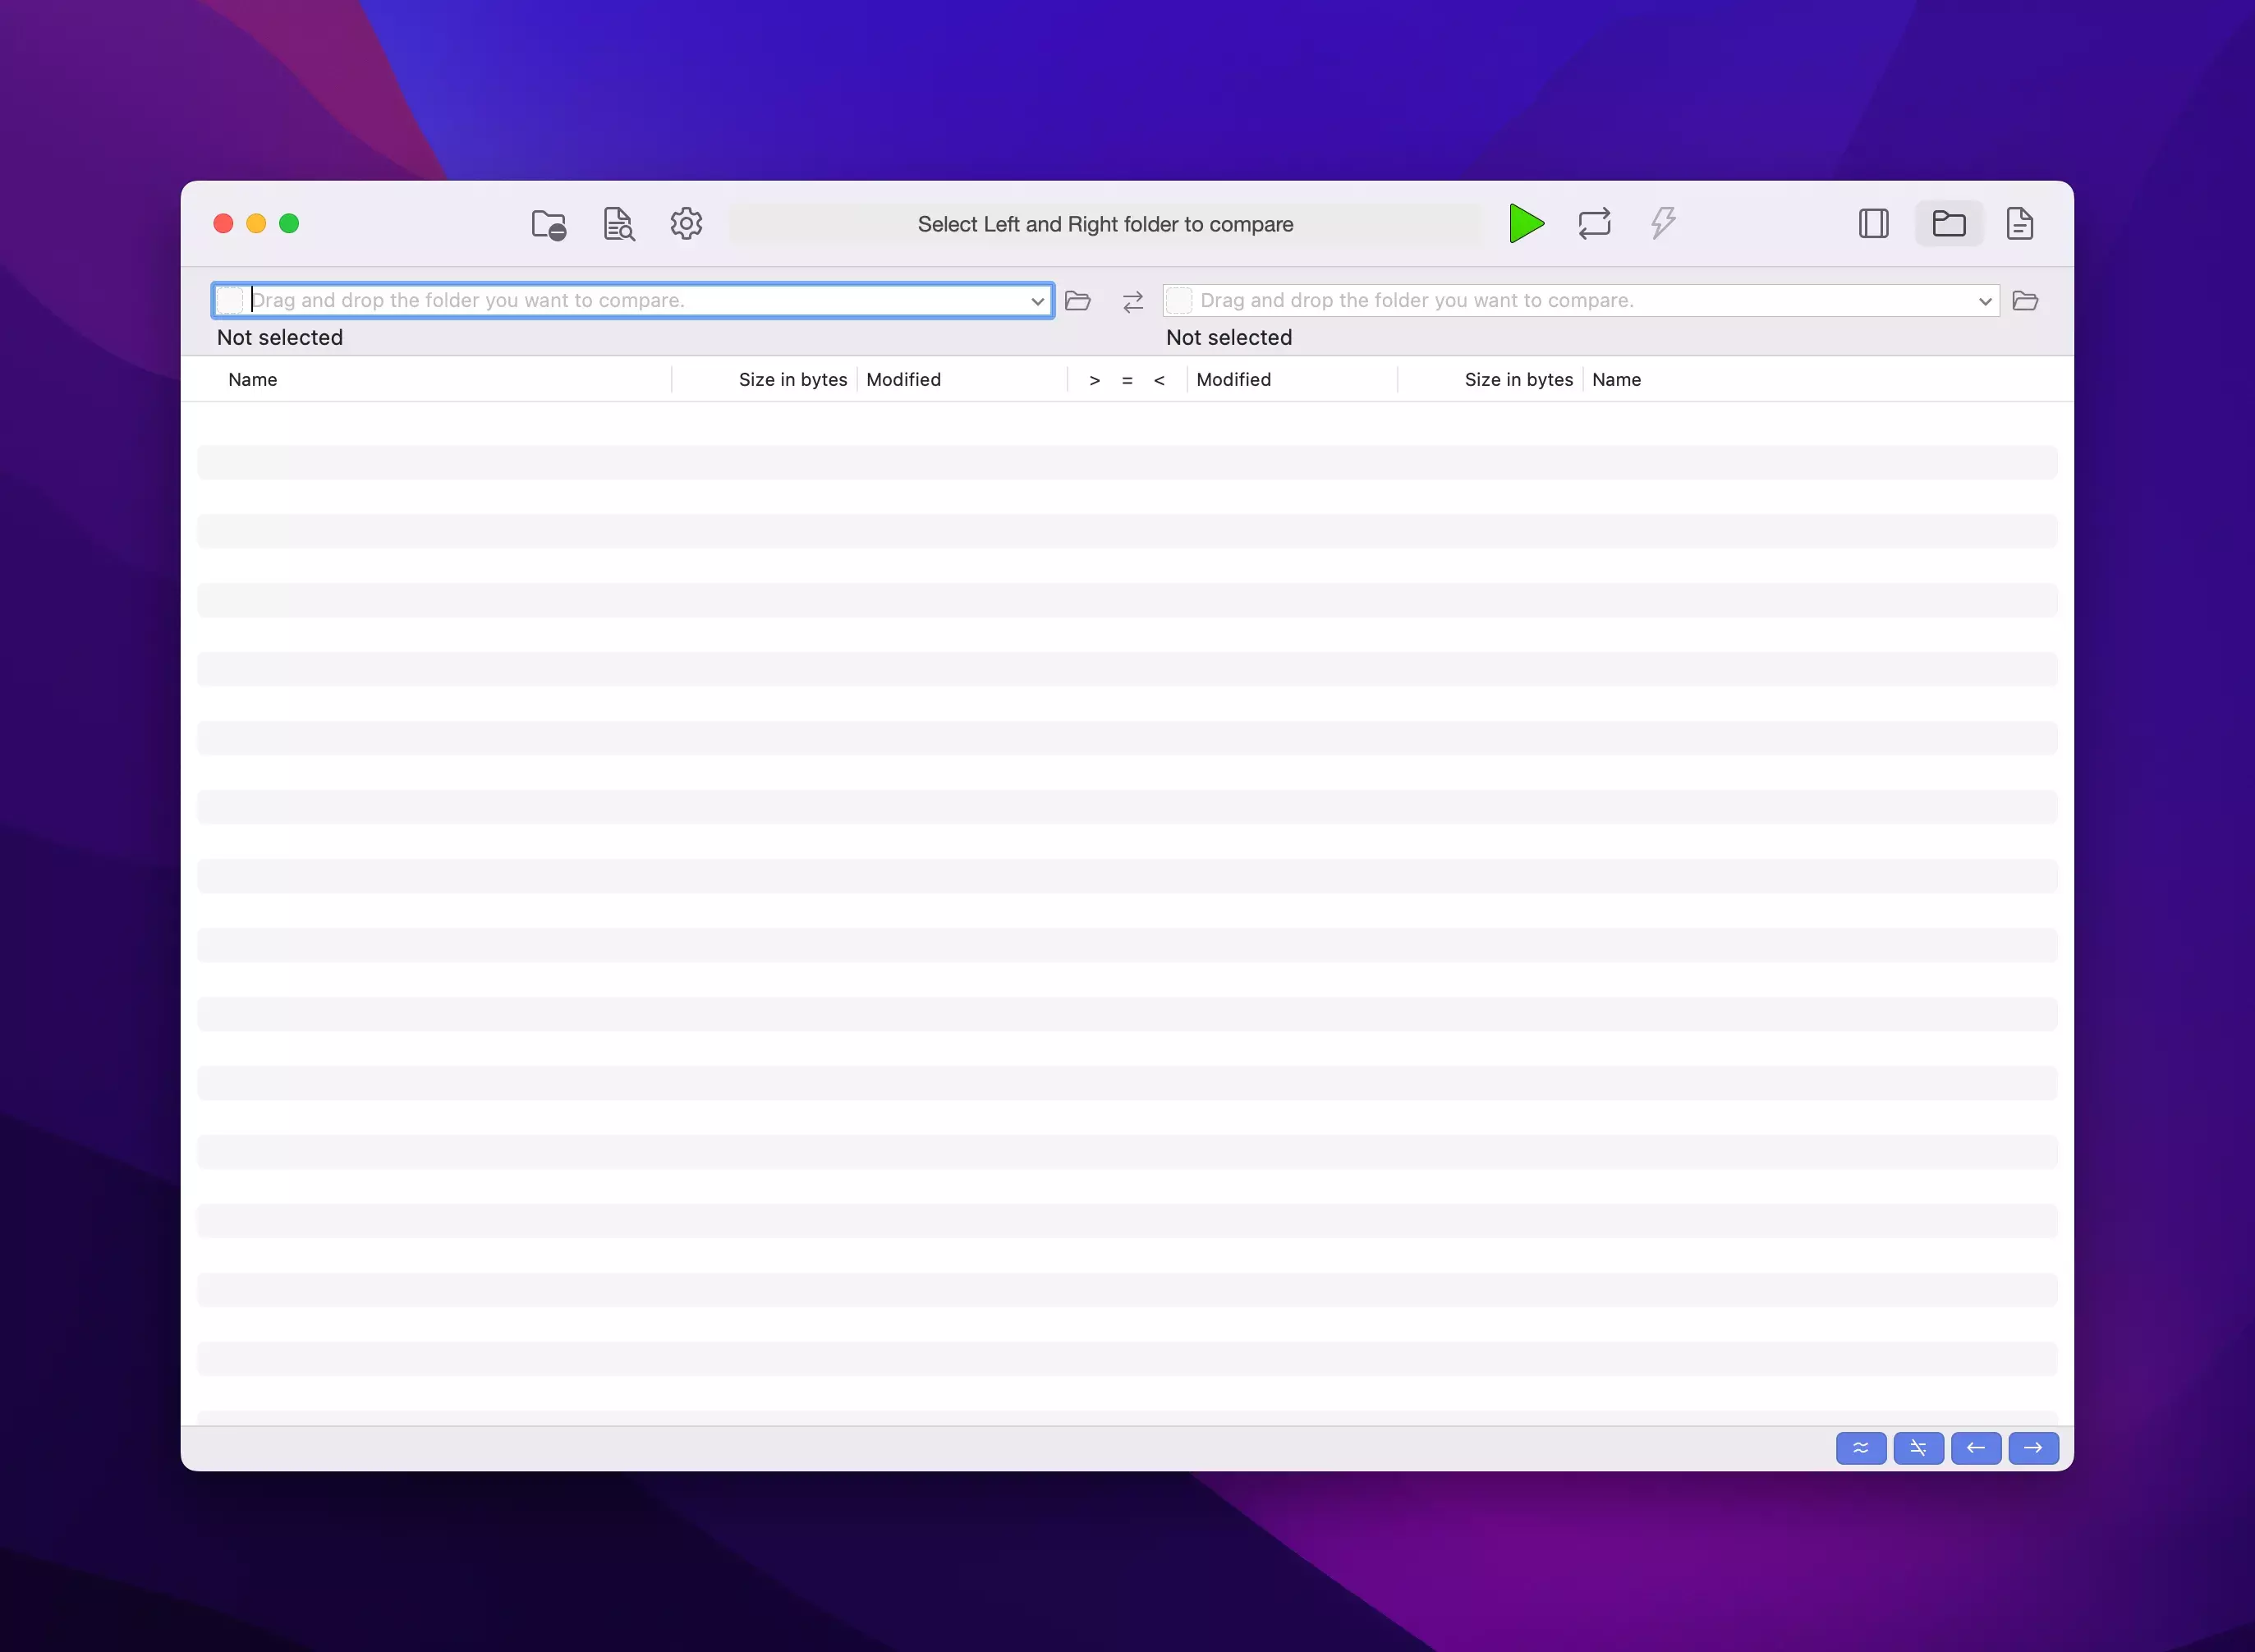Swap left and right folders

[1132, 301]
